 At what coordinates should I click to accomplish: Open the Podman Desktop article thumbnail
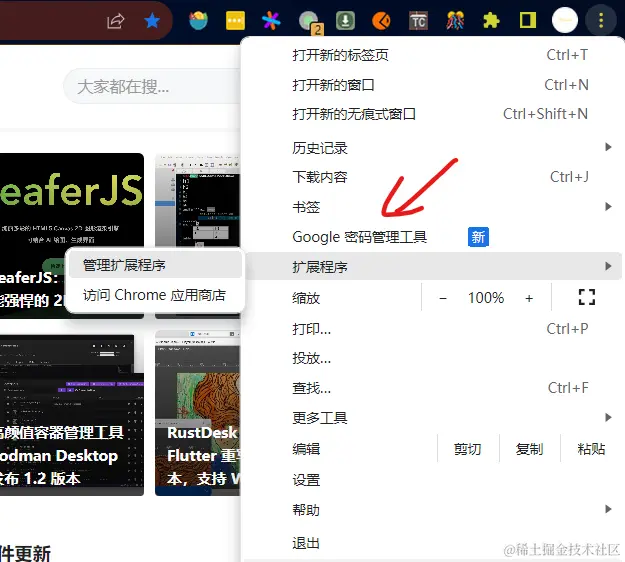pyautogui.click(x=72, y=415)
